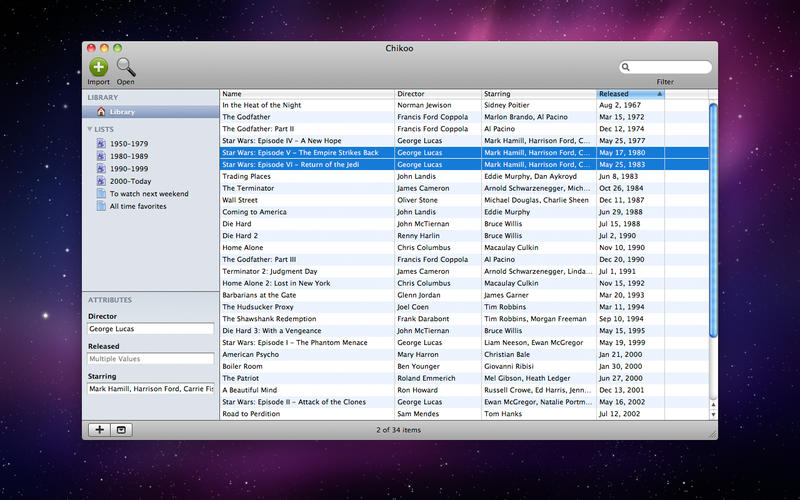Screen dimensions: 800x500
Task: Select The Godfather: Part III row
Action: [464, 259]
